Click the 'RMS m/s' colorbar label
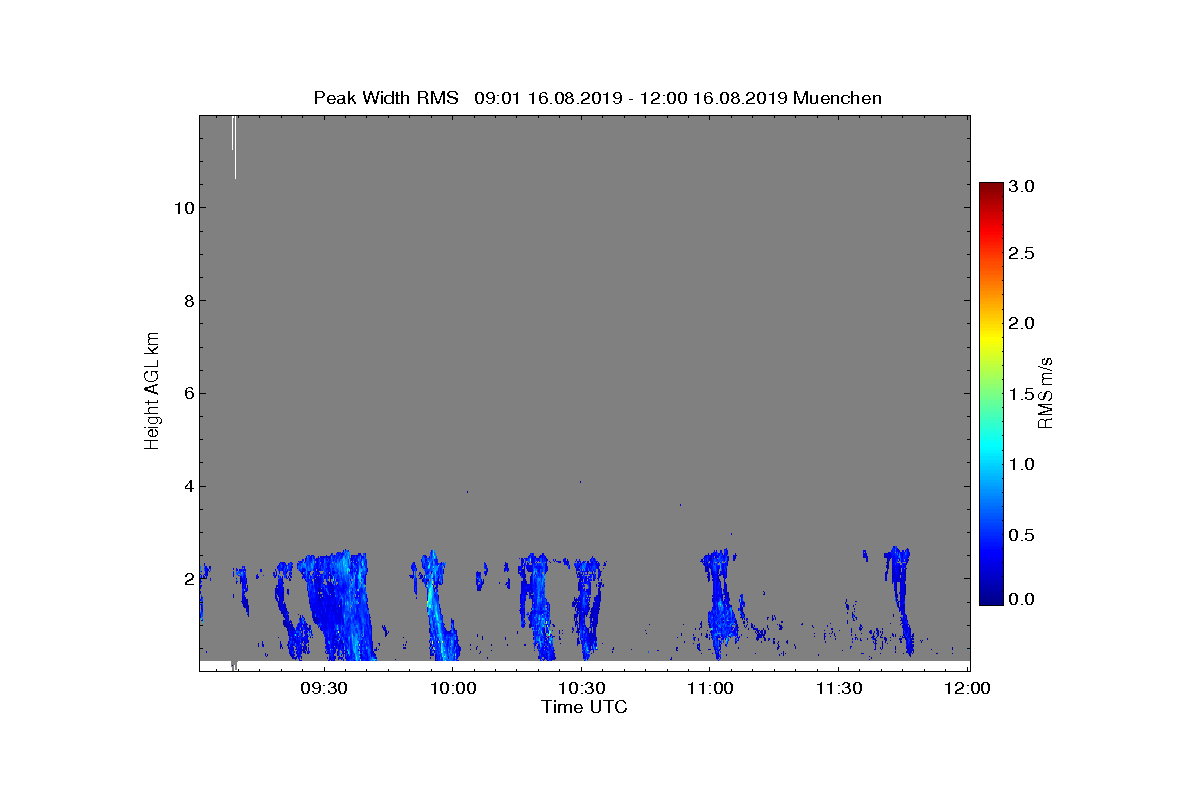This screenshot has width=1200, height=800. [1046, 392]
